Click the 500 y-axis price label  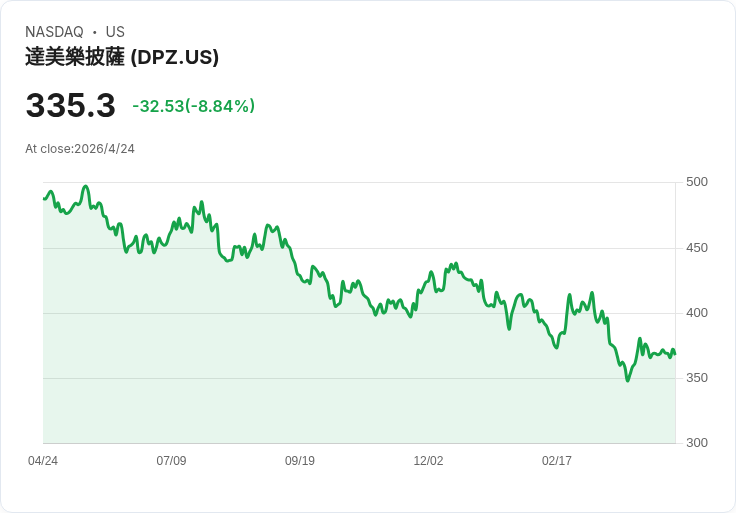click(x=697, y=182)
